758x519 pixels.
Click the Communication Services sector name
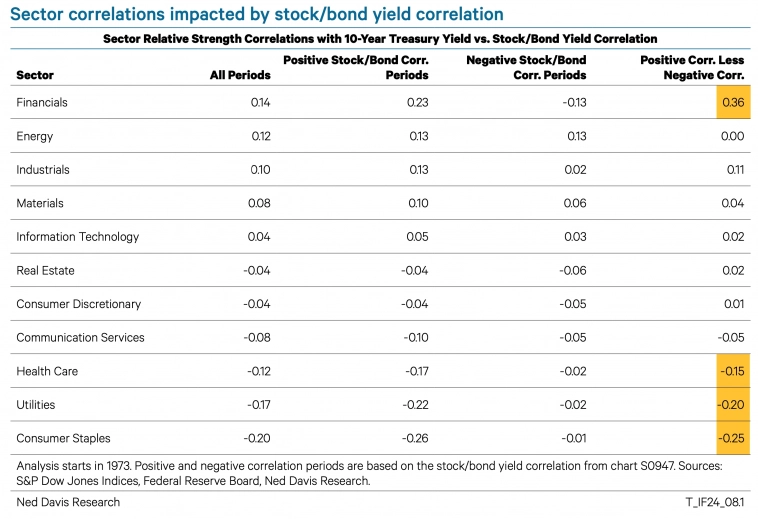(x=80, y=337)
